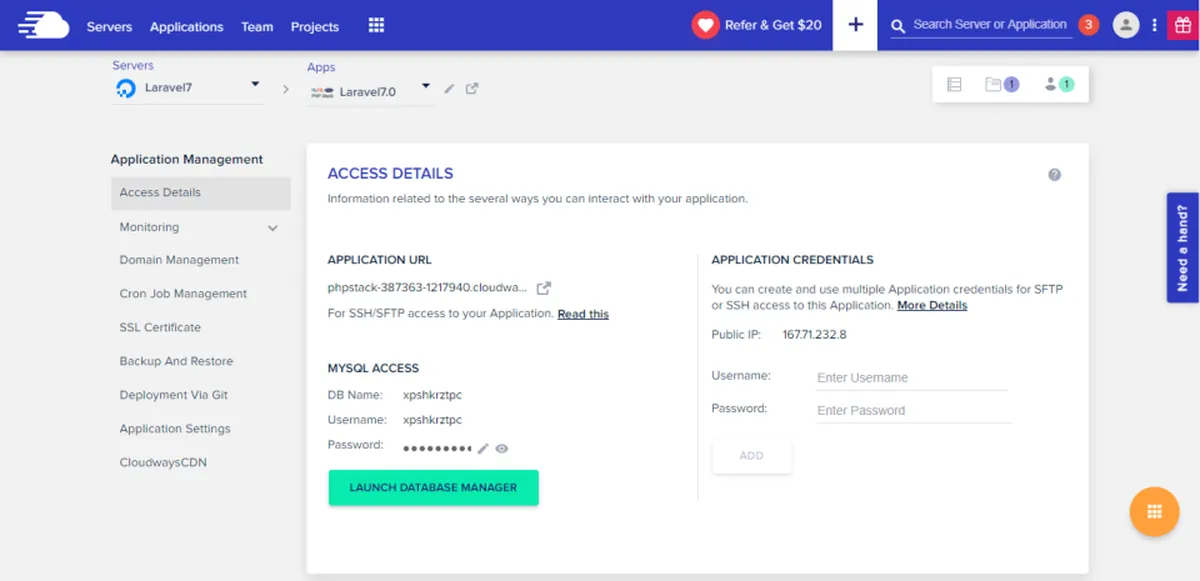Show MySQL password with eye icon
The height and width of the screenshot is (581, 1200).
tap(502, 449)
